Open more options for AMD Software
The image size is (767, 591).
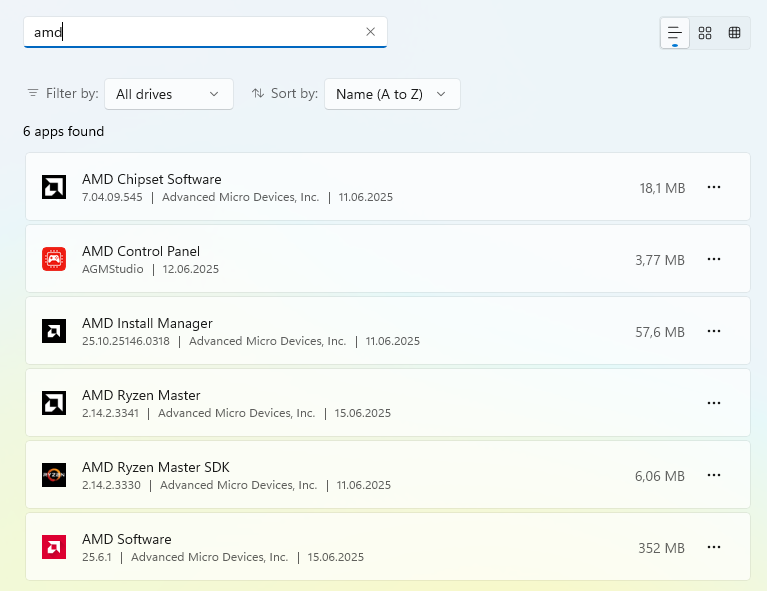coord(714,547)
